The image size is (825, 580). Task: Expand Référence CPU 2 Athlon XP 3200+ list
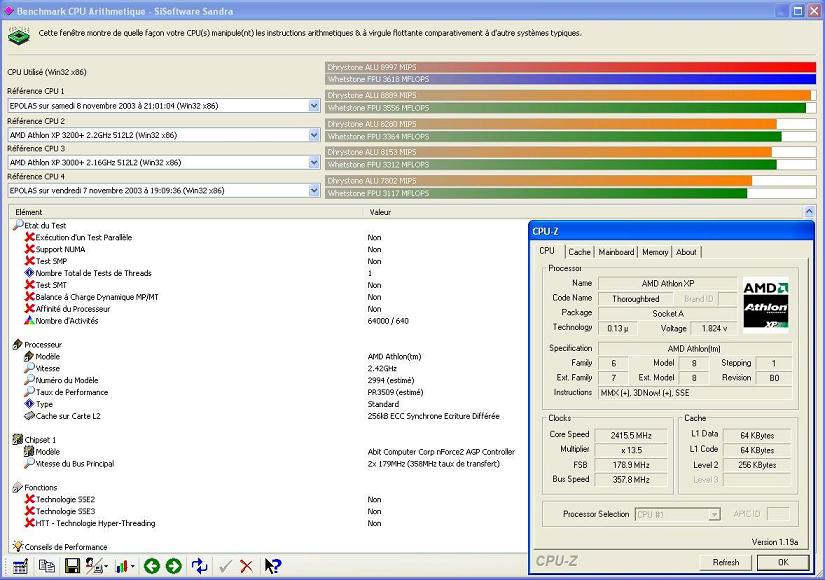[x=313, y=134]
